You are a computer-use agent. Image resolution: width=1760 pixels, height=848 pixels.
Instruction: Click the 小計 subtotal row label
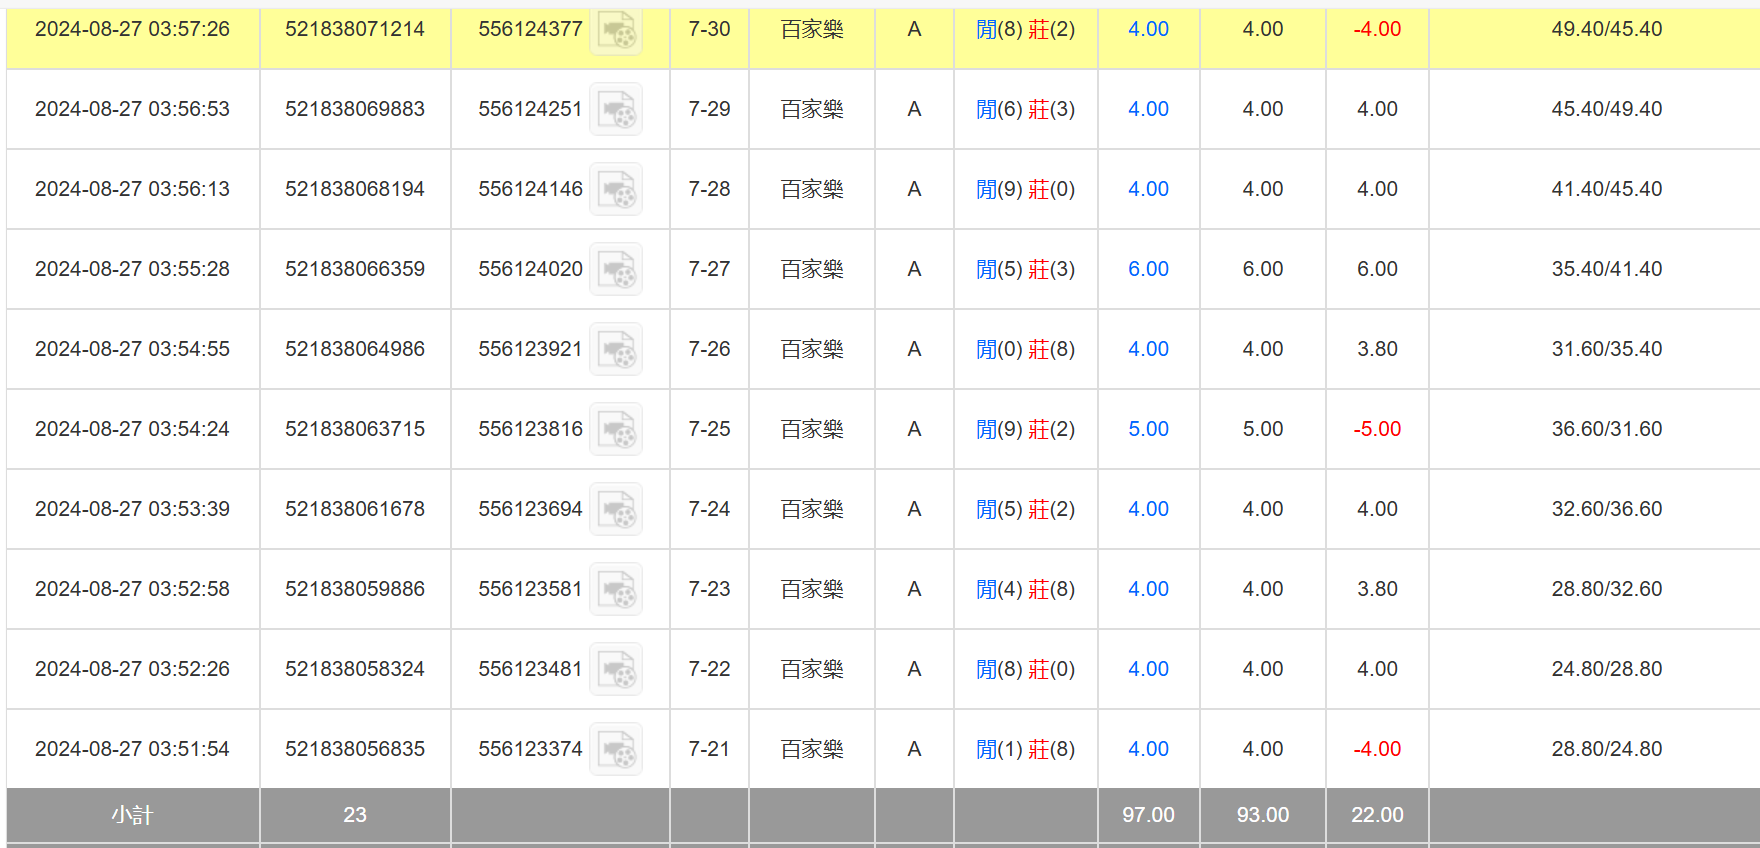tap(132, 815)
